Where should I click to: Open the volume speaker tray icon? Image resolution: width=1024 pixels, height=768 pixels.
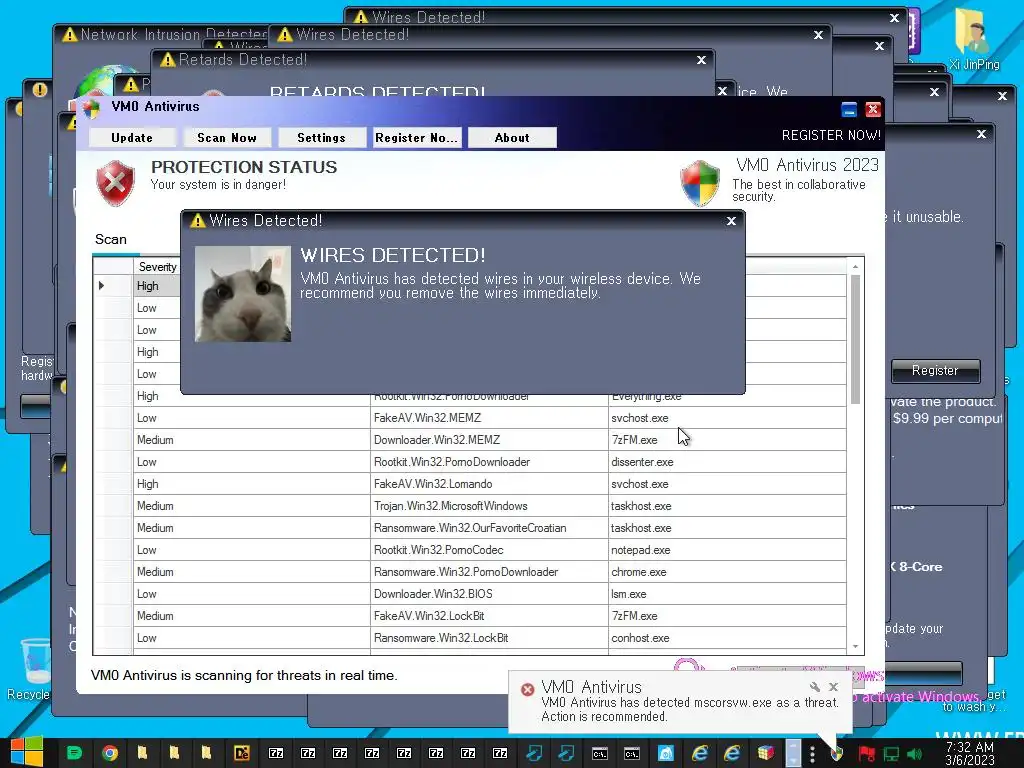point(914,754)
